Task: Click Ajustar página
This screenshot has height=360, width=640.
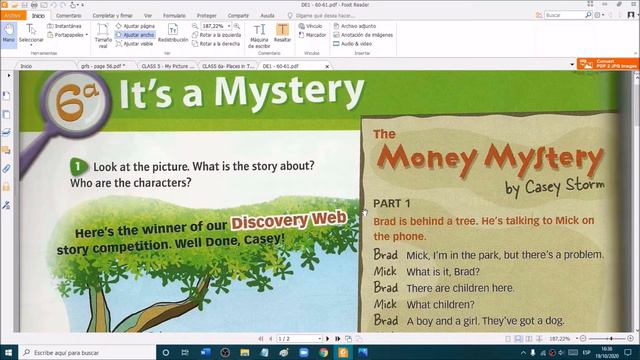Action: click(x=135, y=26)
